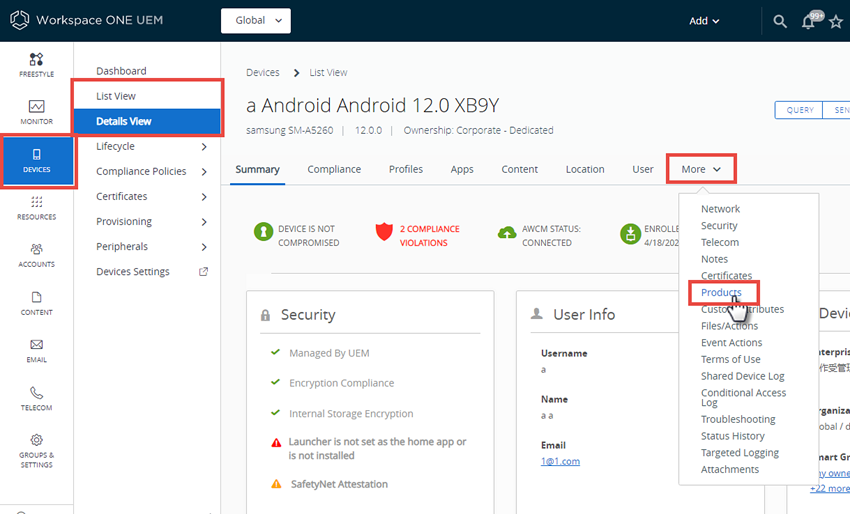Click the green Enrolled status icon
The height and width of the screenshot is (514, 850).
pos(630,234)
